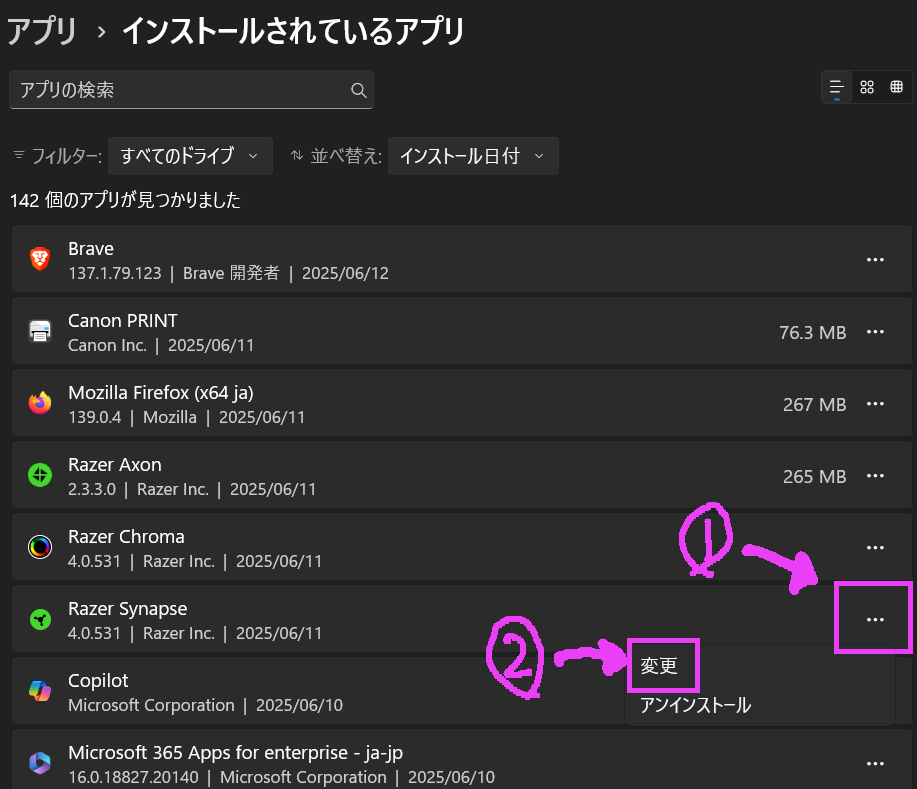Select the Copilot app name
This screenshot has height=789, width=917.
tap(98, 681)
